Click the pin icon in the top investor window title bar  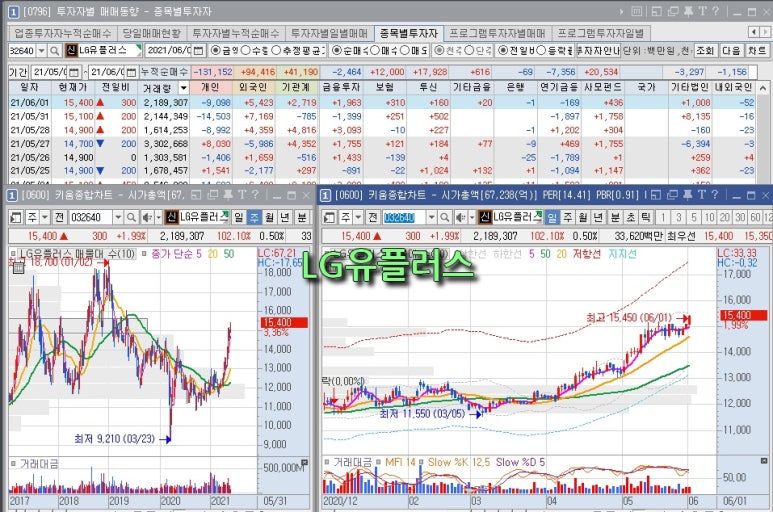point(688,11)
